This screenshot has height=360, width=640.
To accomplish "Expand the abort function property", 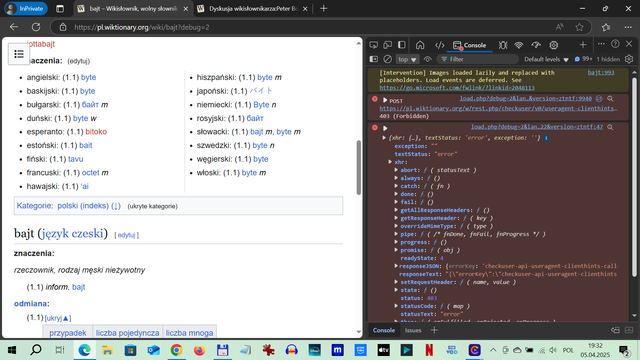I will (x=396, y=170).
